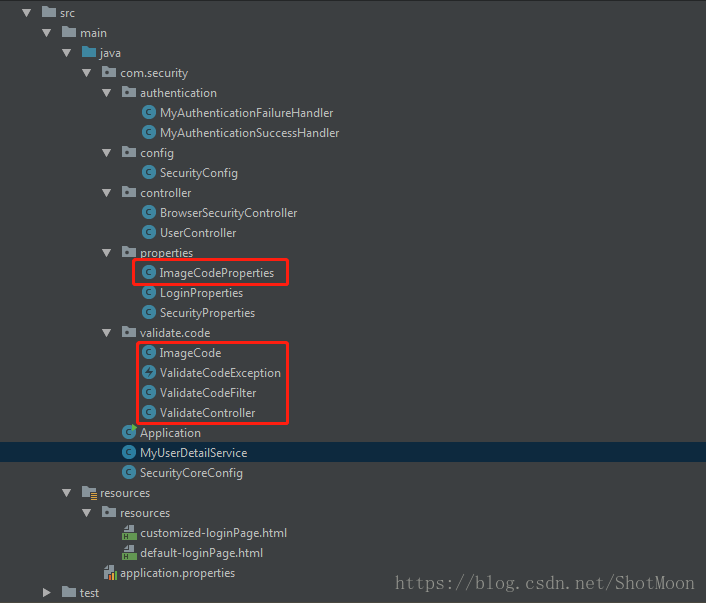706x603 pixels.
Task: Collapse the authentication package arrow
Action: coord(107,93)
